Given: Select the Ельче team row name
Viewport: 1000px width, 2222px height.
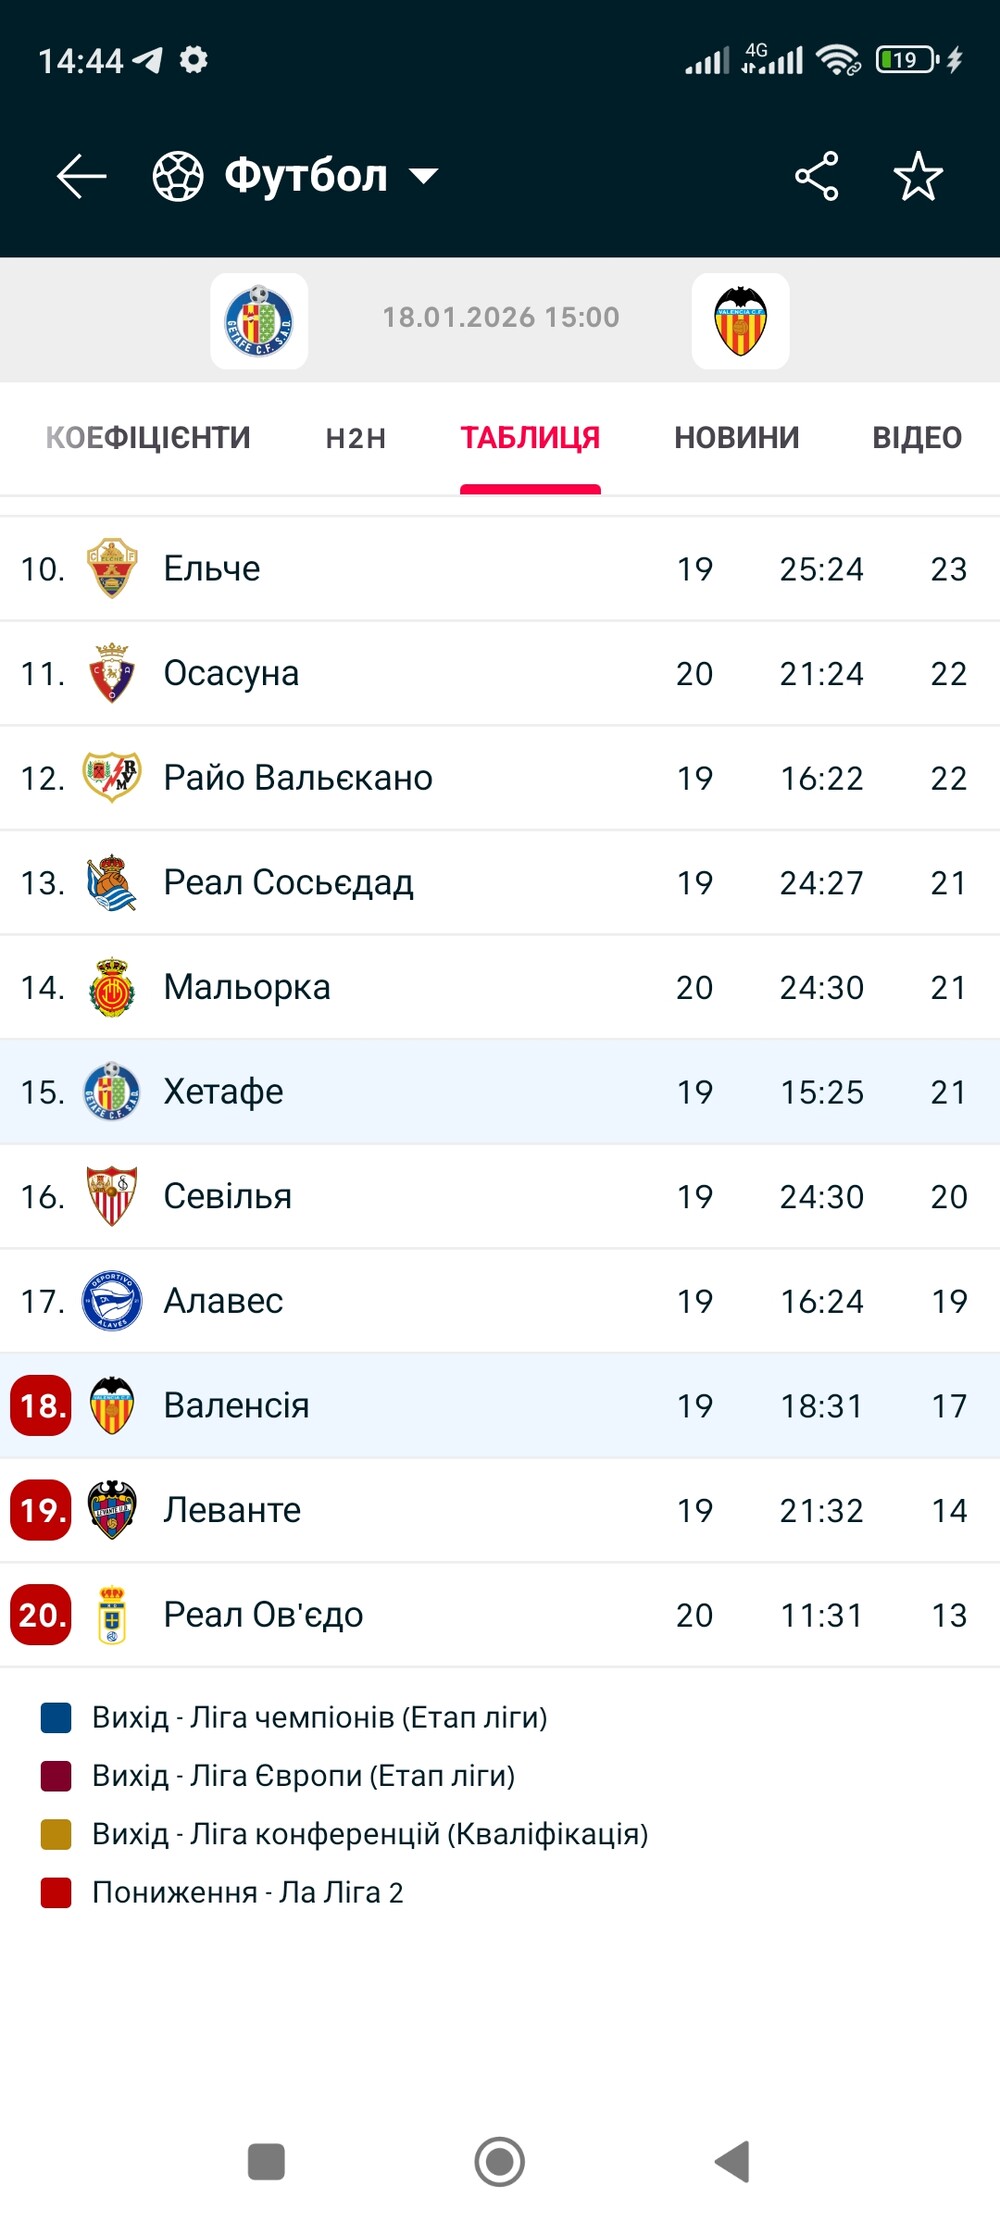Looking at the screenshot, I should (212, 568).
